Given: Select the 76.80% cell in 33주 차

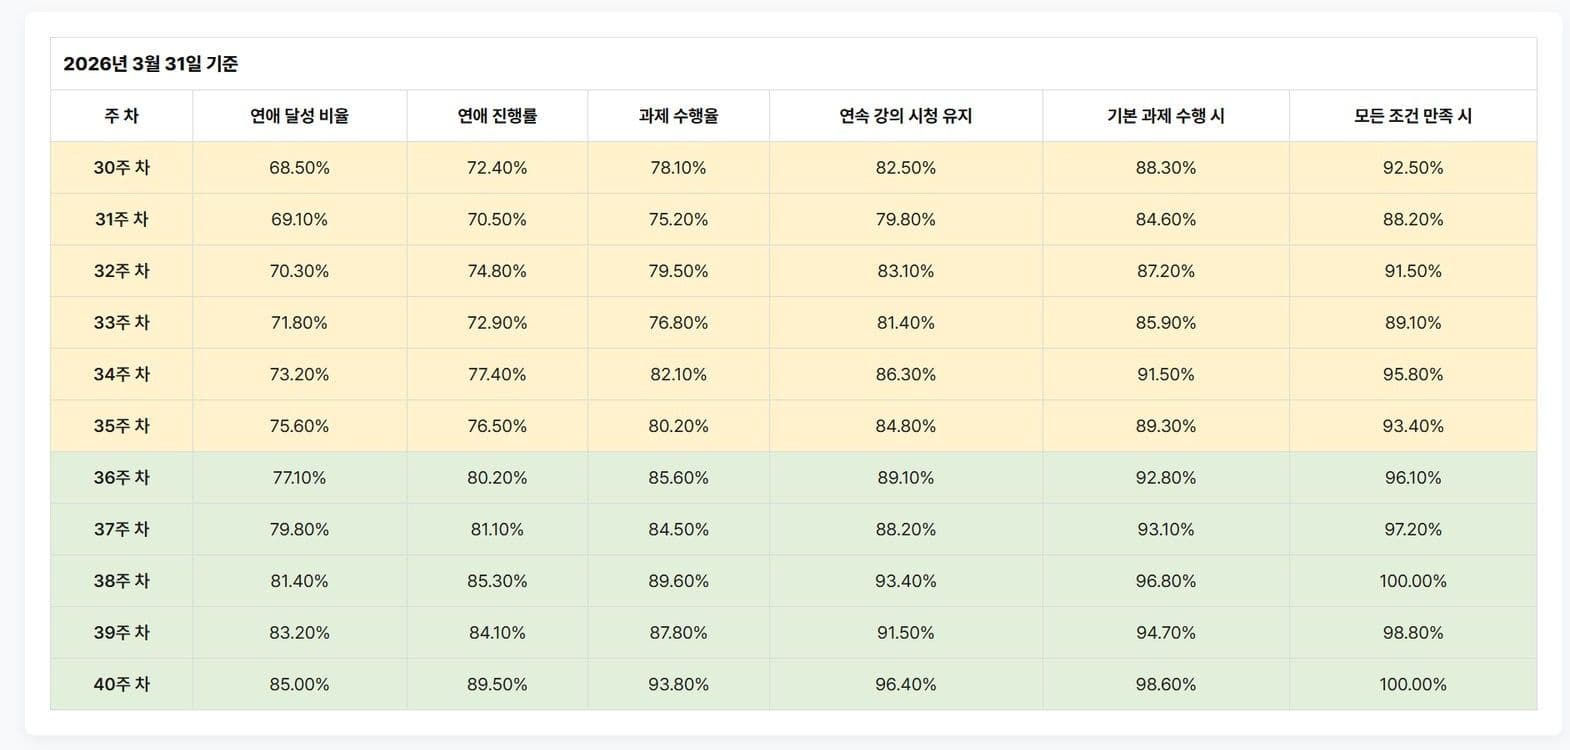Looking at the screenshot, I should 678,323.
